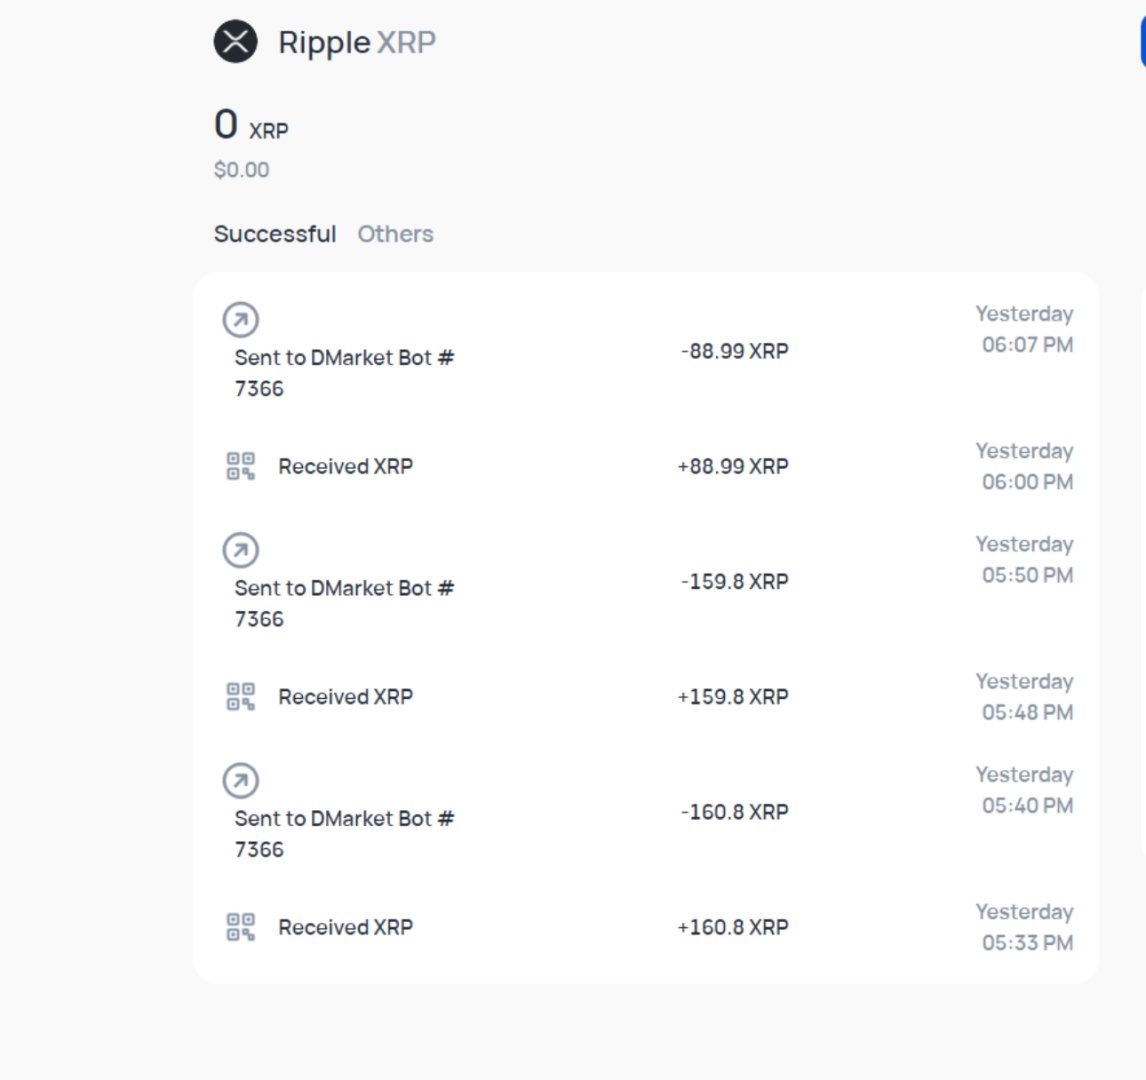The height and width of the screenshot is (1080, 1146).
Task: Click QR icon beside +88.99 XRP received
Action: tap(241, 466)
